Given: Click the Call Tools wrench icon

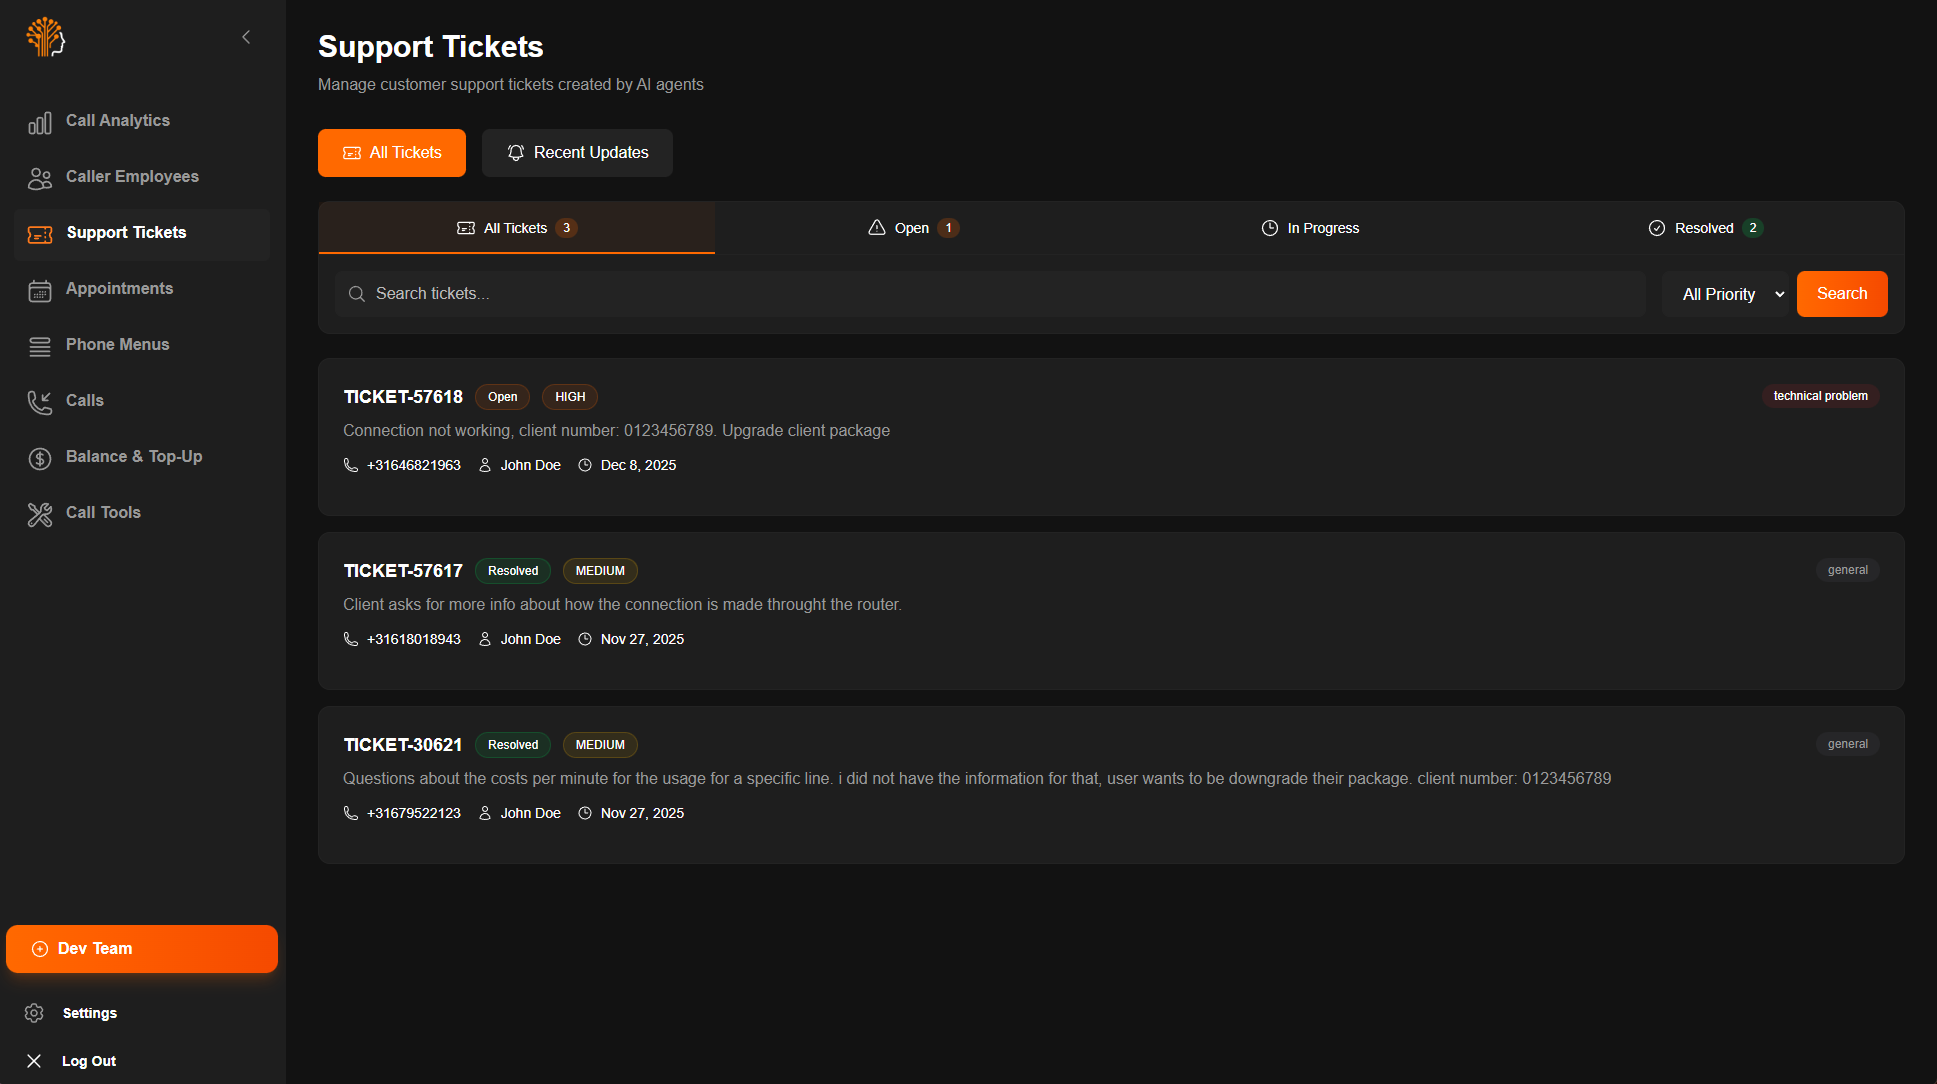Looking at the screenshot, I should coord(40,514).
